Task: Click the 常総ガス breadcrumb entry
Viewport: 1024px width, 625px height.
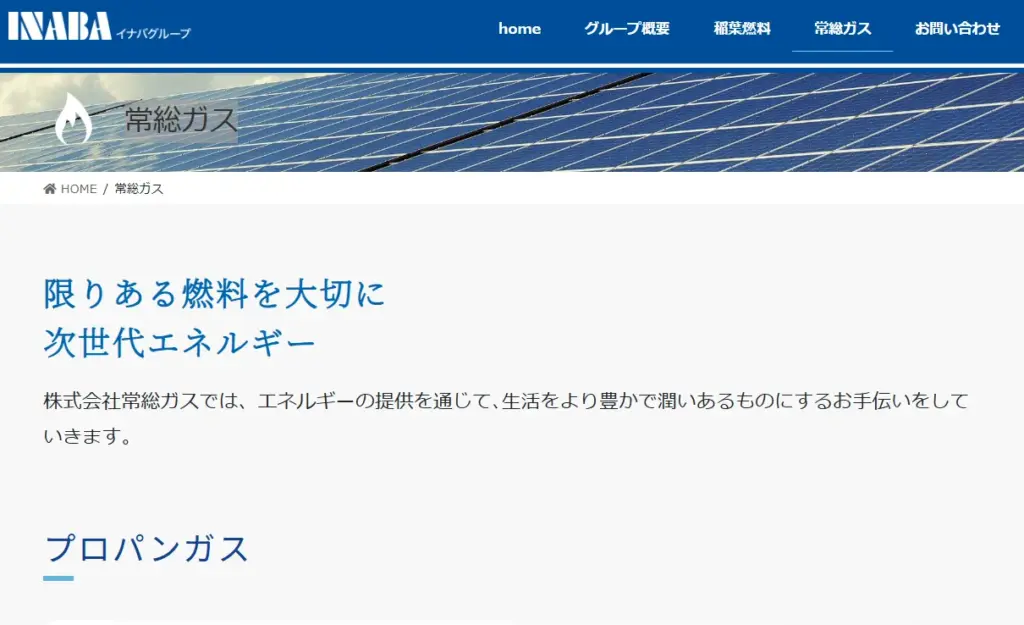Action: (139, 189)
